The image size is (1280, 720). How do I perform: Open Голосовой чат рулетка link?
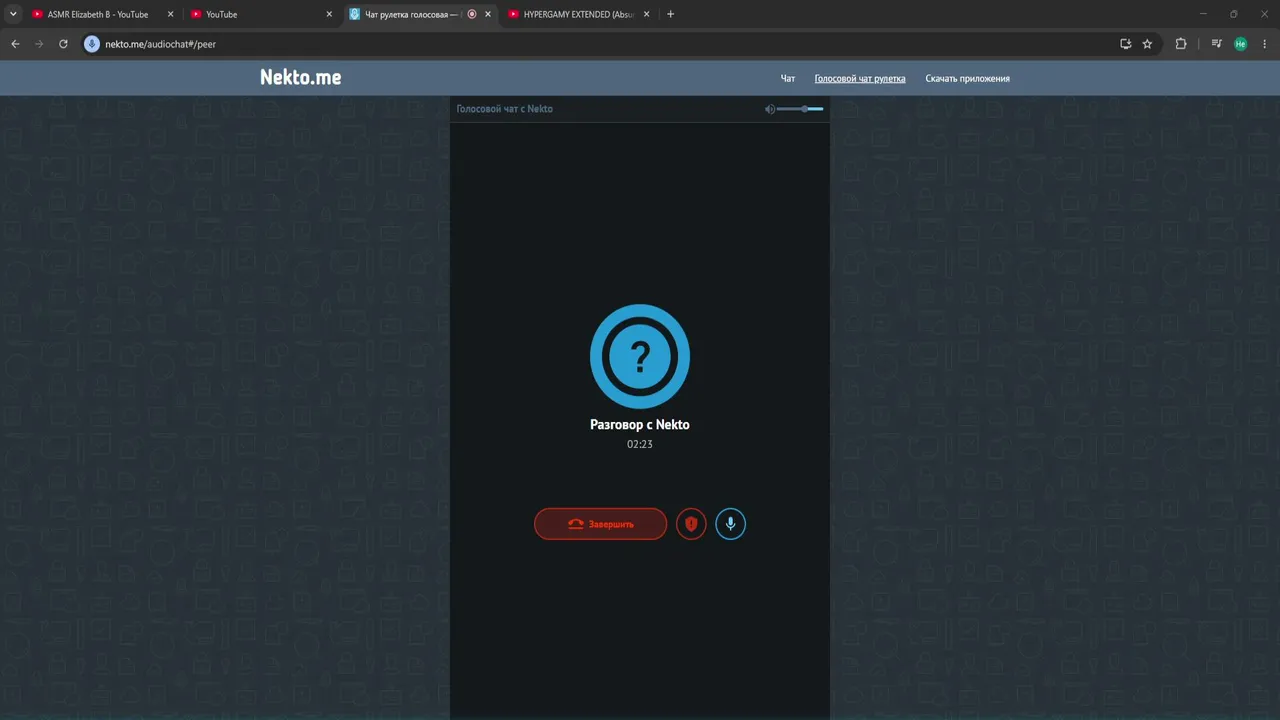click(x=860, y=78)
